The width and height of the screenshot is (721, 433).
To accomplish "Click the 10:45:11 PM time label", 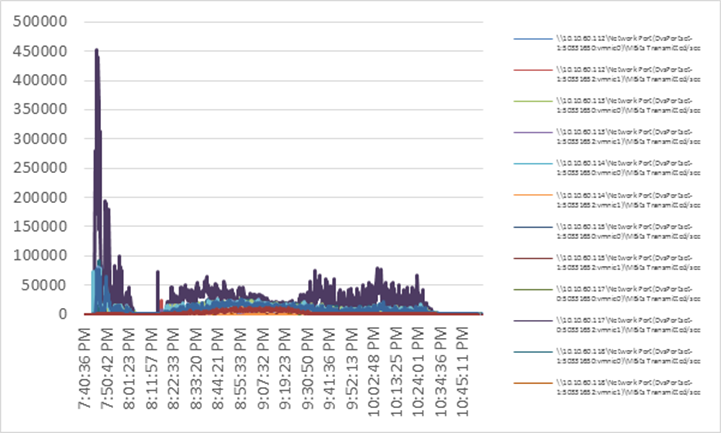I will 463,372.
